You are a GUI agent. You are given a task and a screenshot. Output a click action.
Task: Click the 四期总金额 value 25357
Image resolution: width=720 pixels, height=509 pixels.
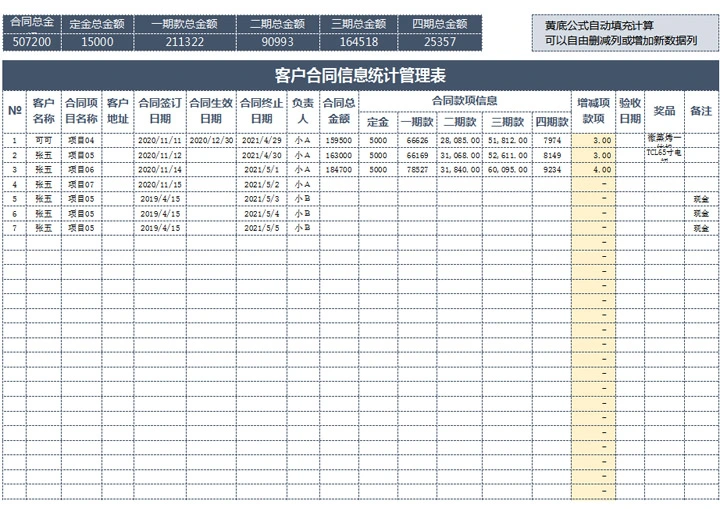pyautogui.click(x=439, y=42)
